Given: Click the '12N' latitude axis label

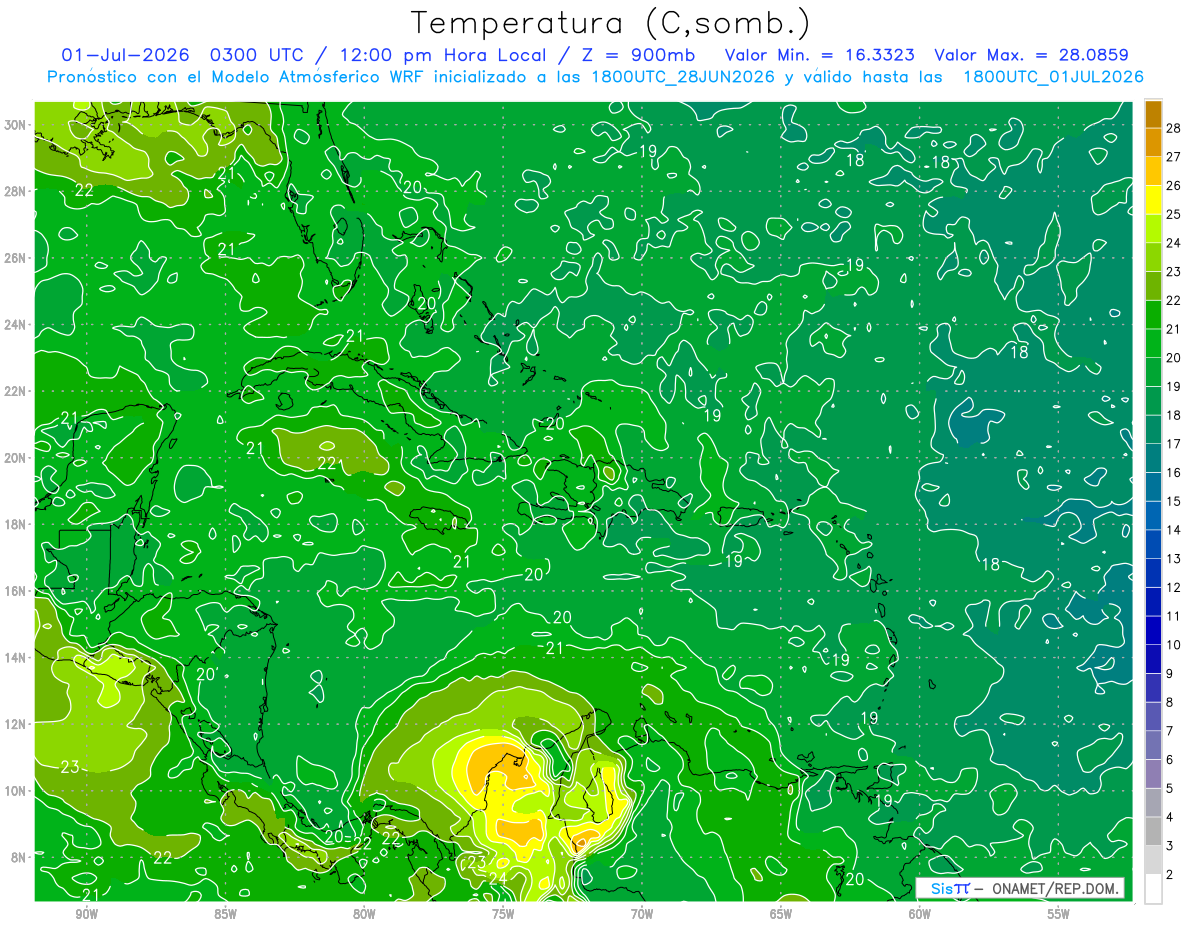Looking at the screenshot, I should click(17, 724).
